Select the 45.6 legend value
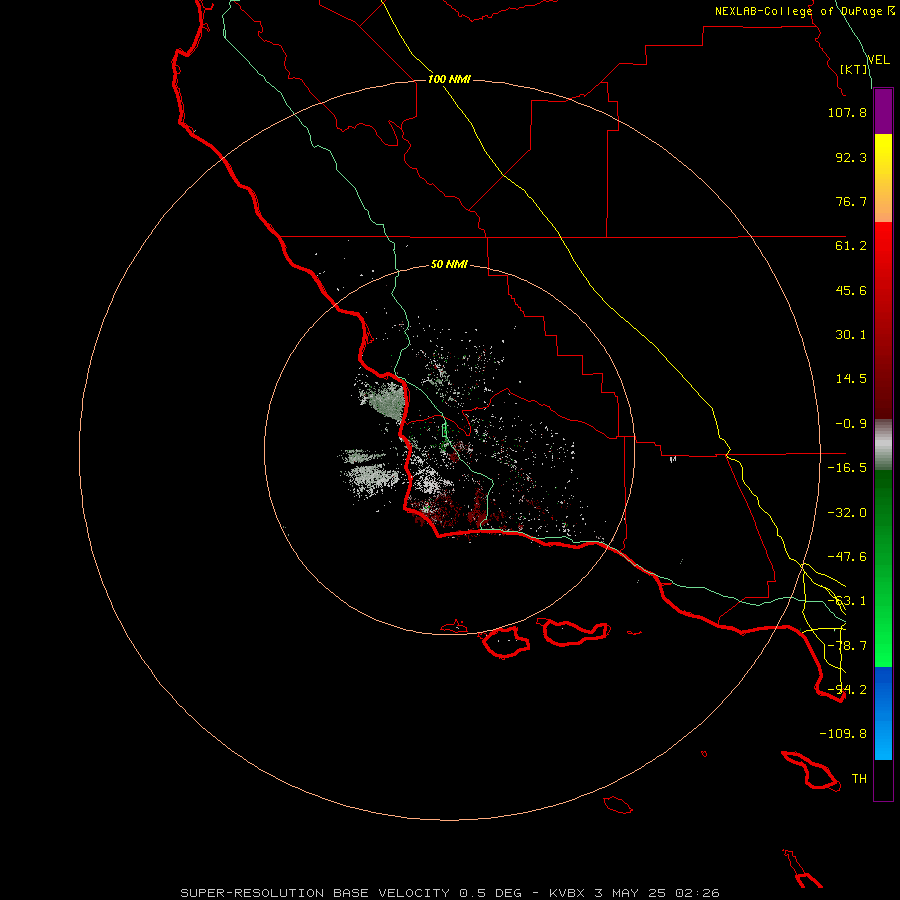Image resolution: width=900 pixels, height=900 pixels. coord(851,290)
